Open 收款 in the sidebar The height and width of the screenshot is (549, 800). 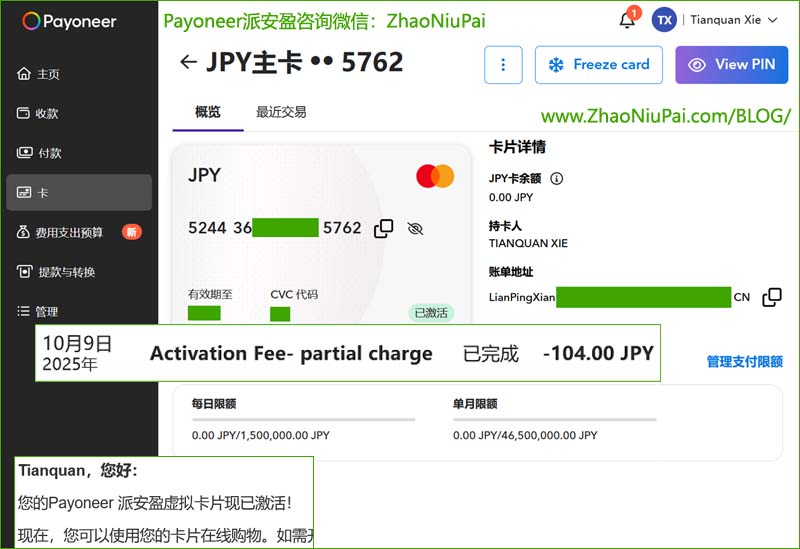click(x=48, y=114)
